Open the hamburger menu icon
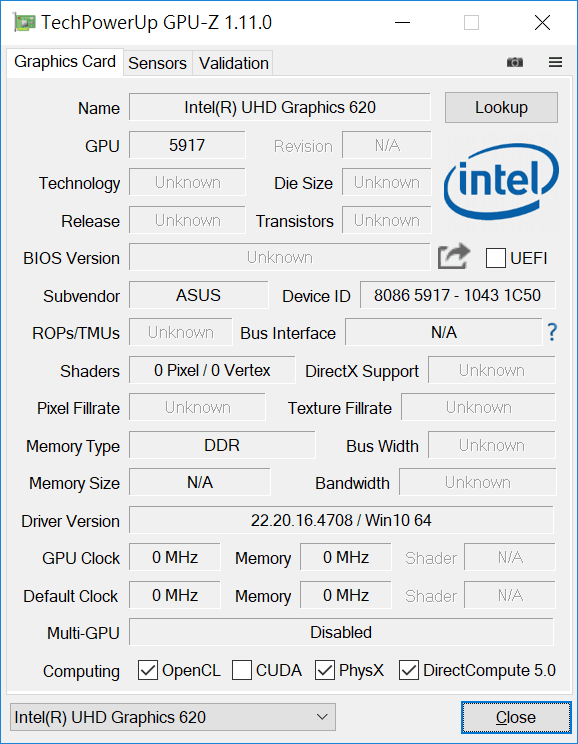This screenshot has height=744, width=578. [x=555, y=62]
